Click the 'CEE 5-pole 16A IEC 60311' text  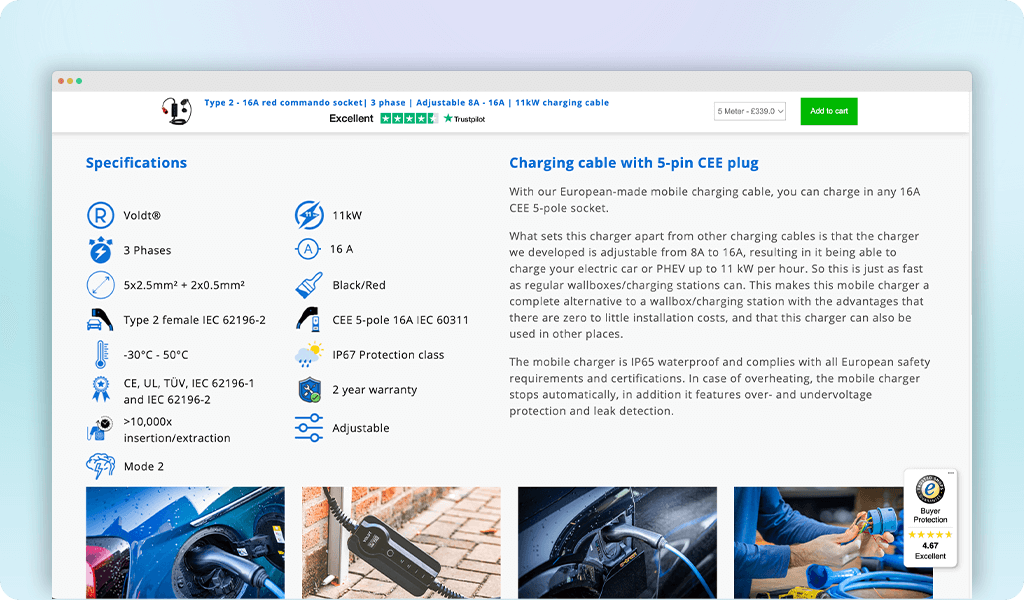[x=400, y=320]
